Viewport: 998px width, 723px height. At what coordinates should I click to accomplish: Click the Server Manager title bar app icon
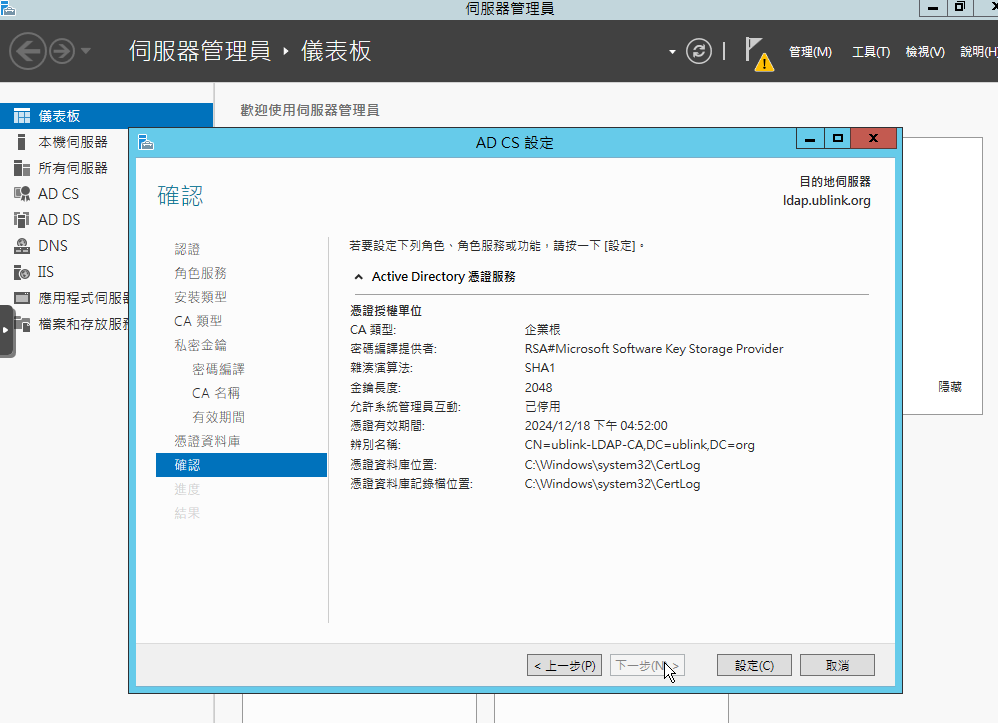8,8
